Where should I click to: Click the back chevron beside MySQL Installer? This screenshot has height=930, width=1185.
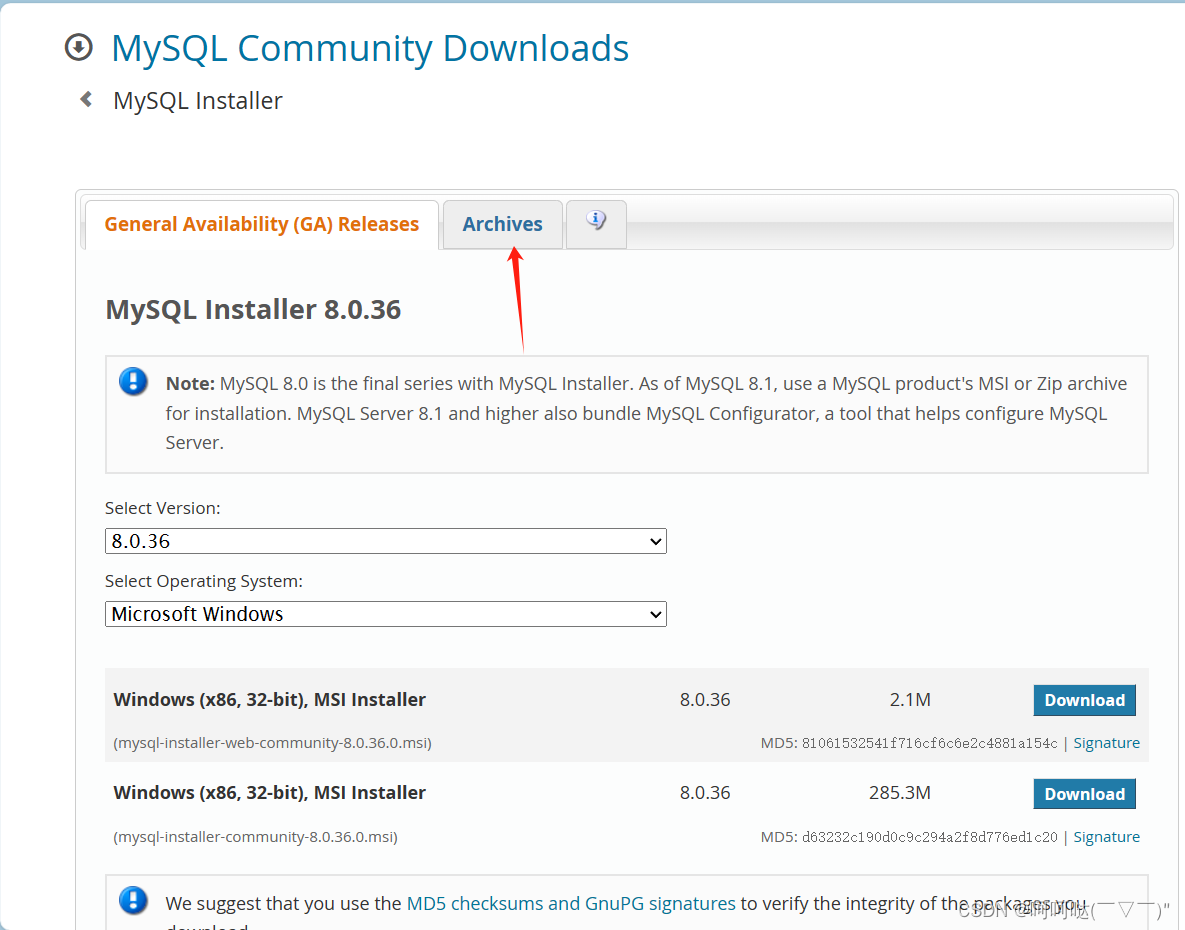pyautogui.click(x=86, y=100)
